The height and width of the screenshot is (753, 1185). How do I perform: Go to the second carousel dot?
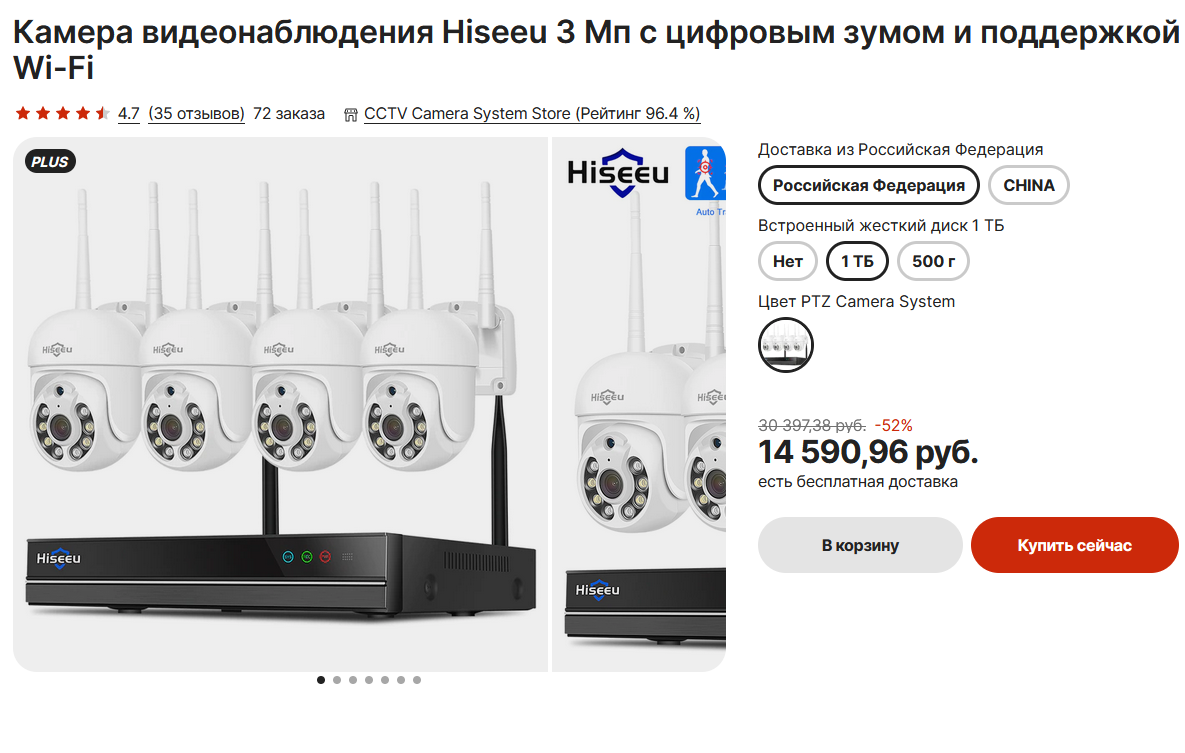coord(337,680)
